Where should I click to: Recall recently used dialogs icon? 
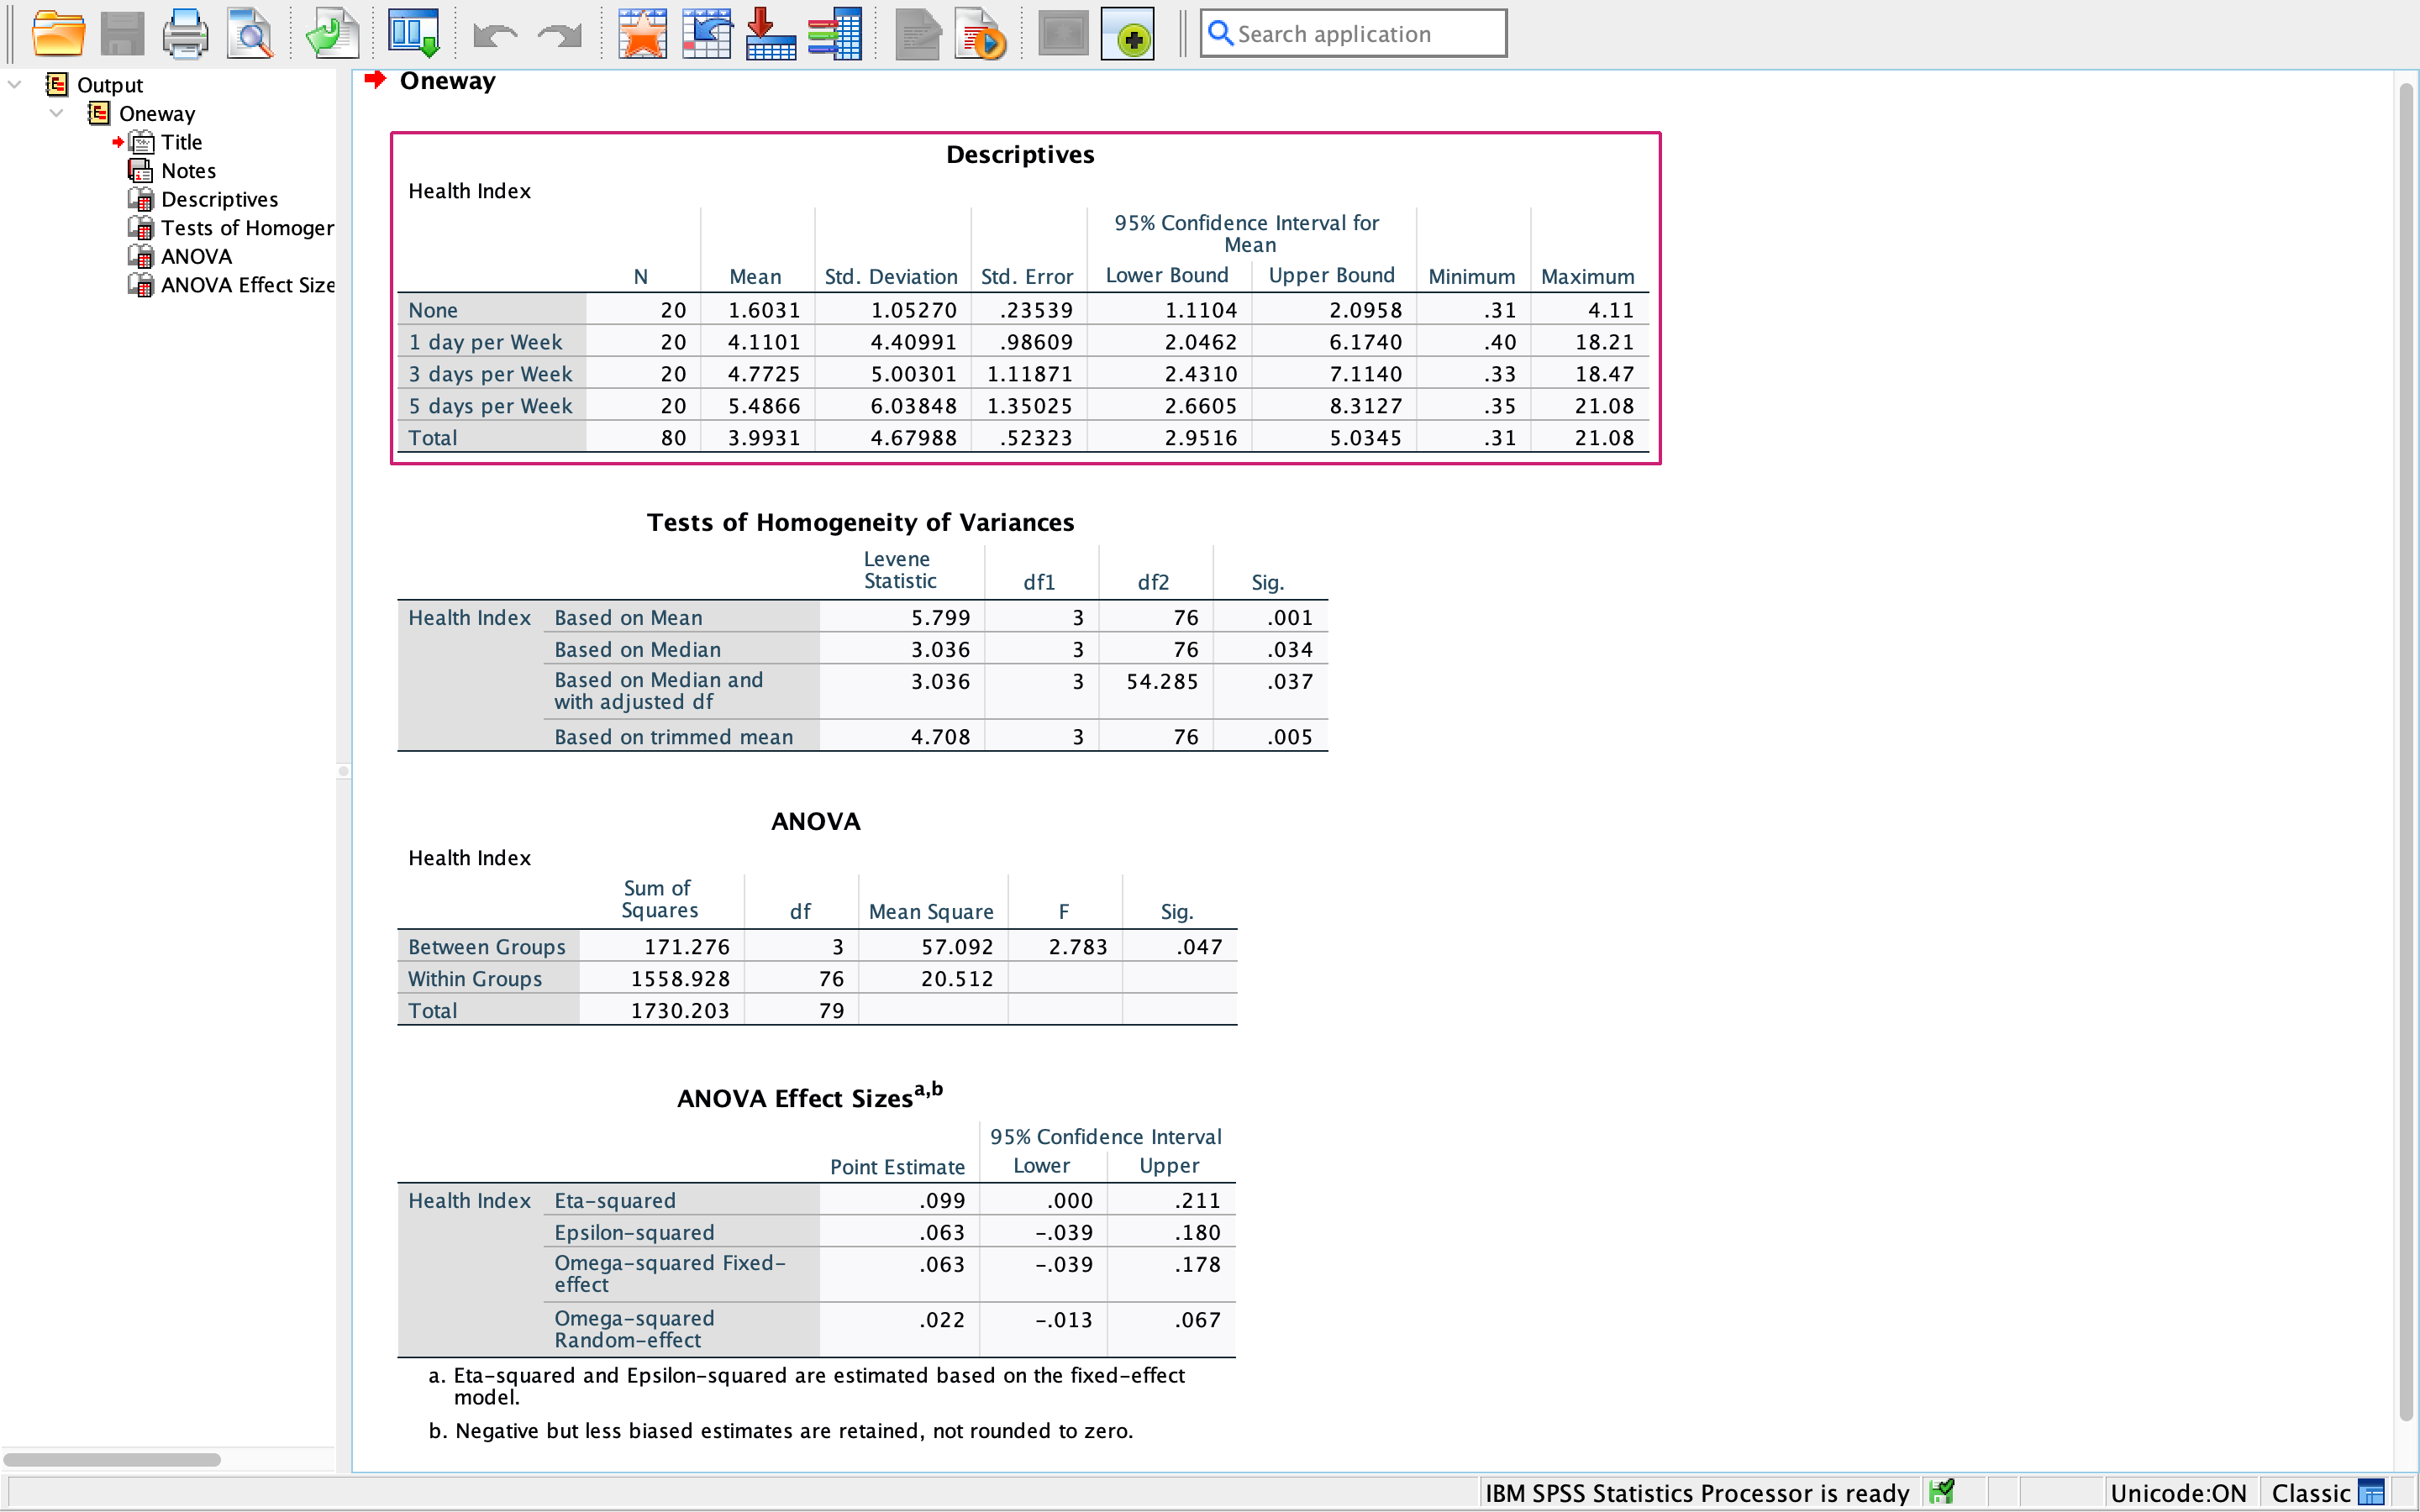[413, 34]
